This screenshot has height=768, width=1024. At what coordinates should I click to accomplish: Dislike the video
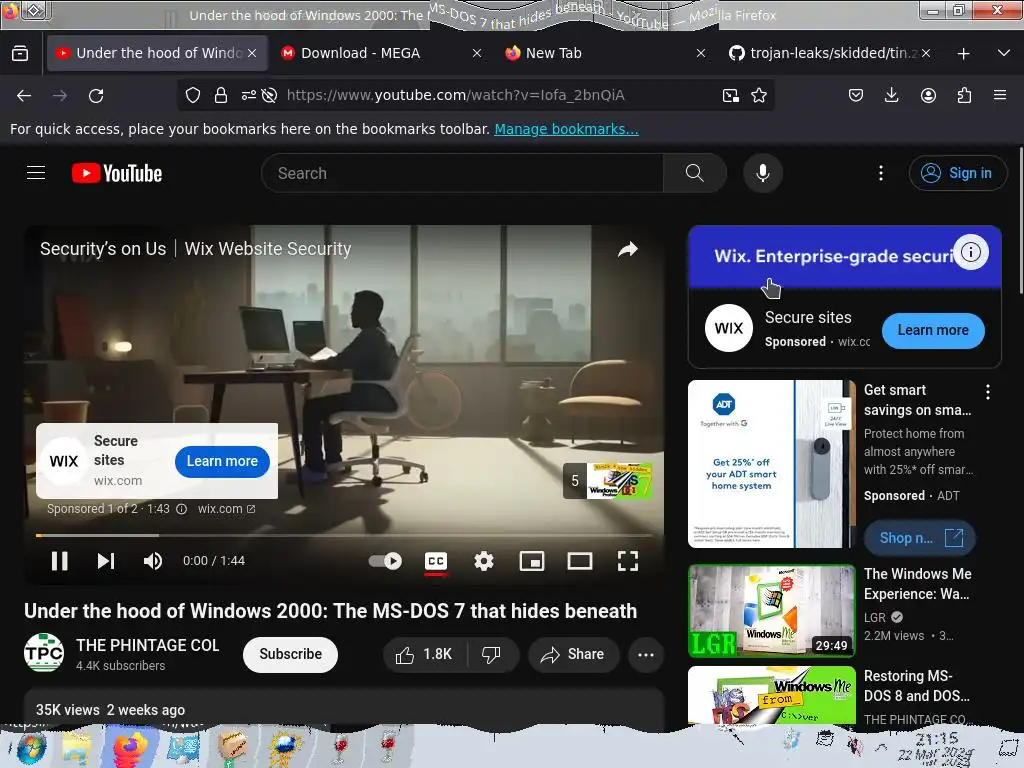pos(492,654)
